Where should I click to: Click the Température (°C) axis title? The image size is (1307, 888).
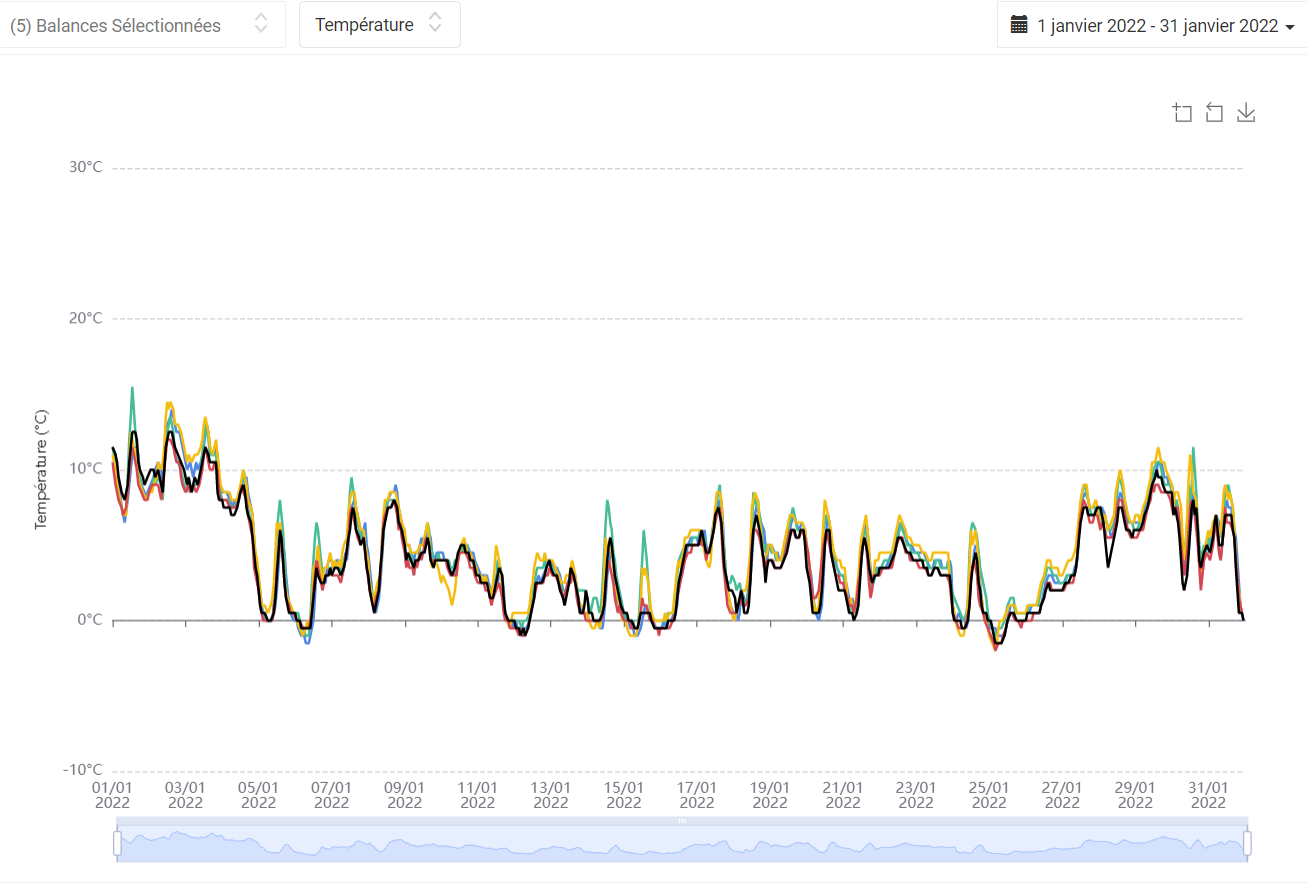[41, 469]
